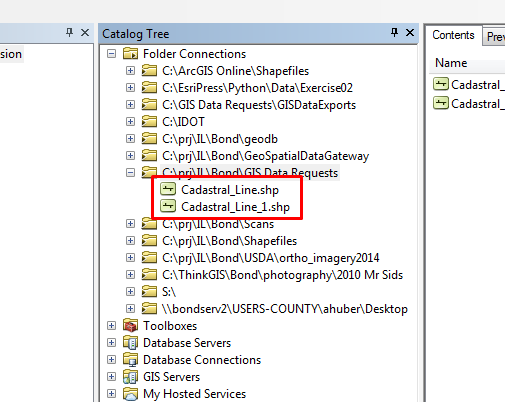This screenshot has width=505, height=402.
Task: Click the Cadastral_Line.shp shapefile icon in tree
Action: pyautogui.click(x=168, y=189)
